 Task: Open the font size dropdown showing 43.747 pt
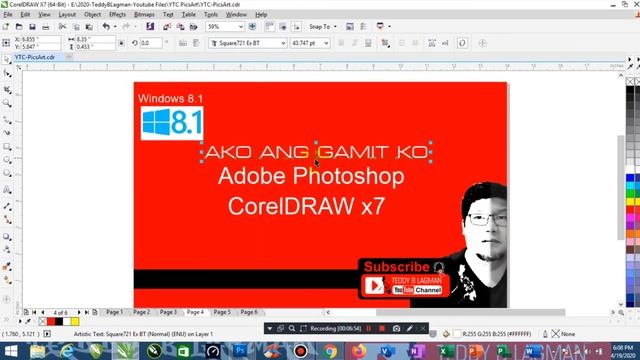[326, 43]
